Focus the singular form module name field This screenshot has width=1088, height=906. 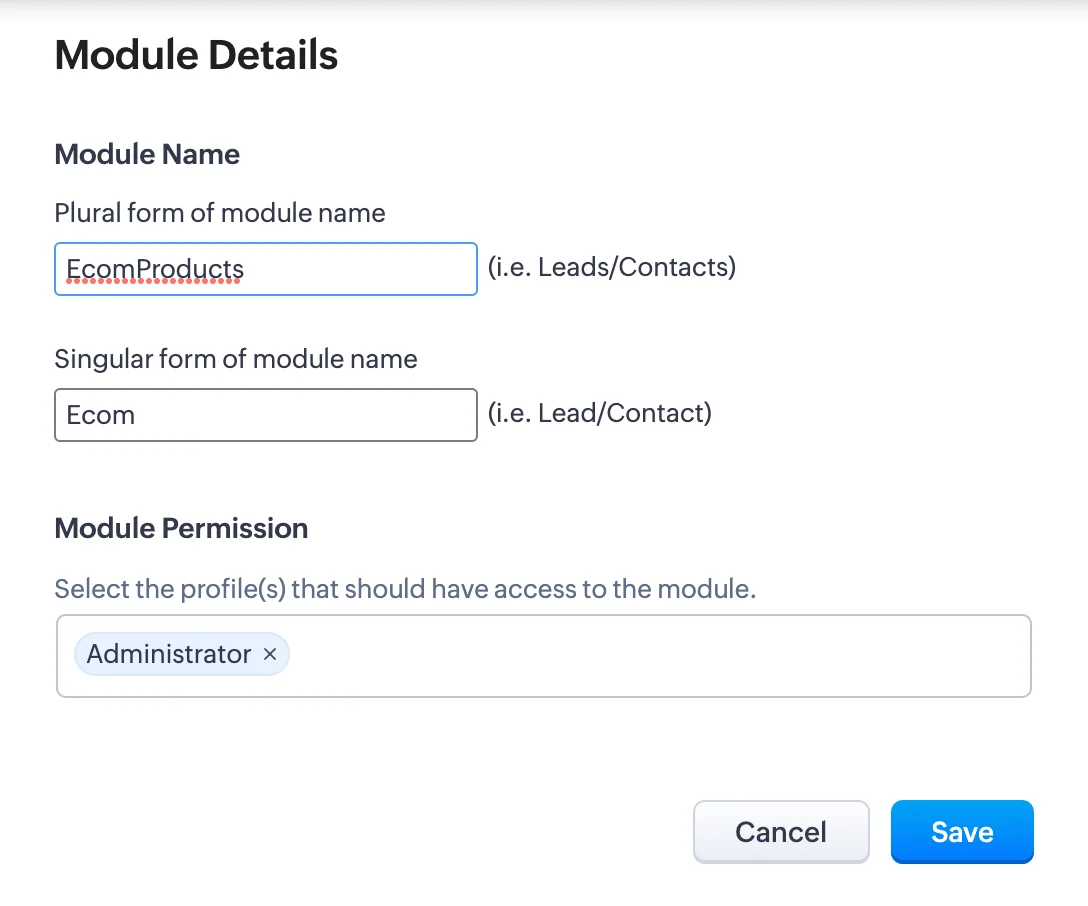click(266, 415)
